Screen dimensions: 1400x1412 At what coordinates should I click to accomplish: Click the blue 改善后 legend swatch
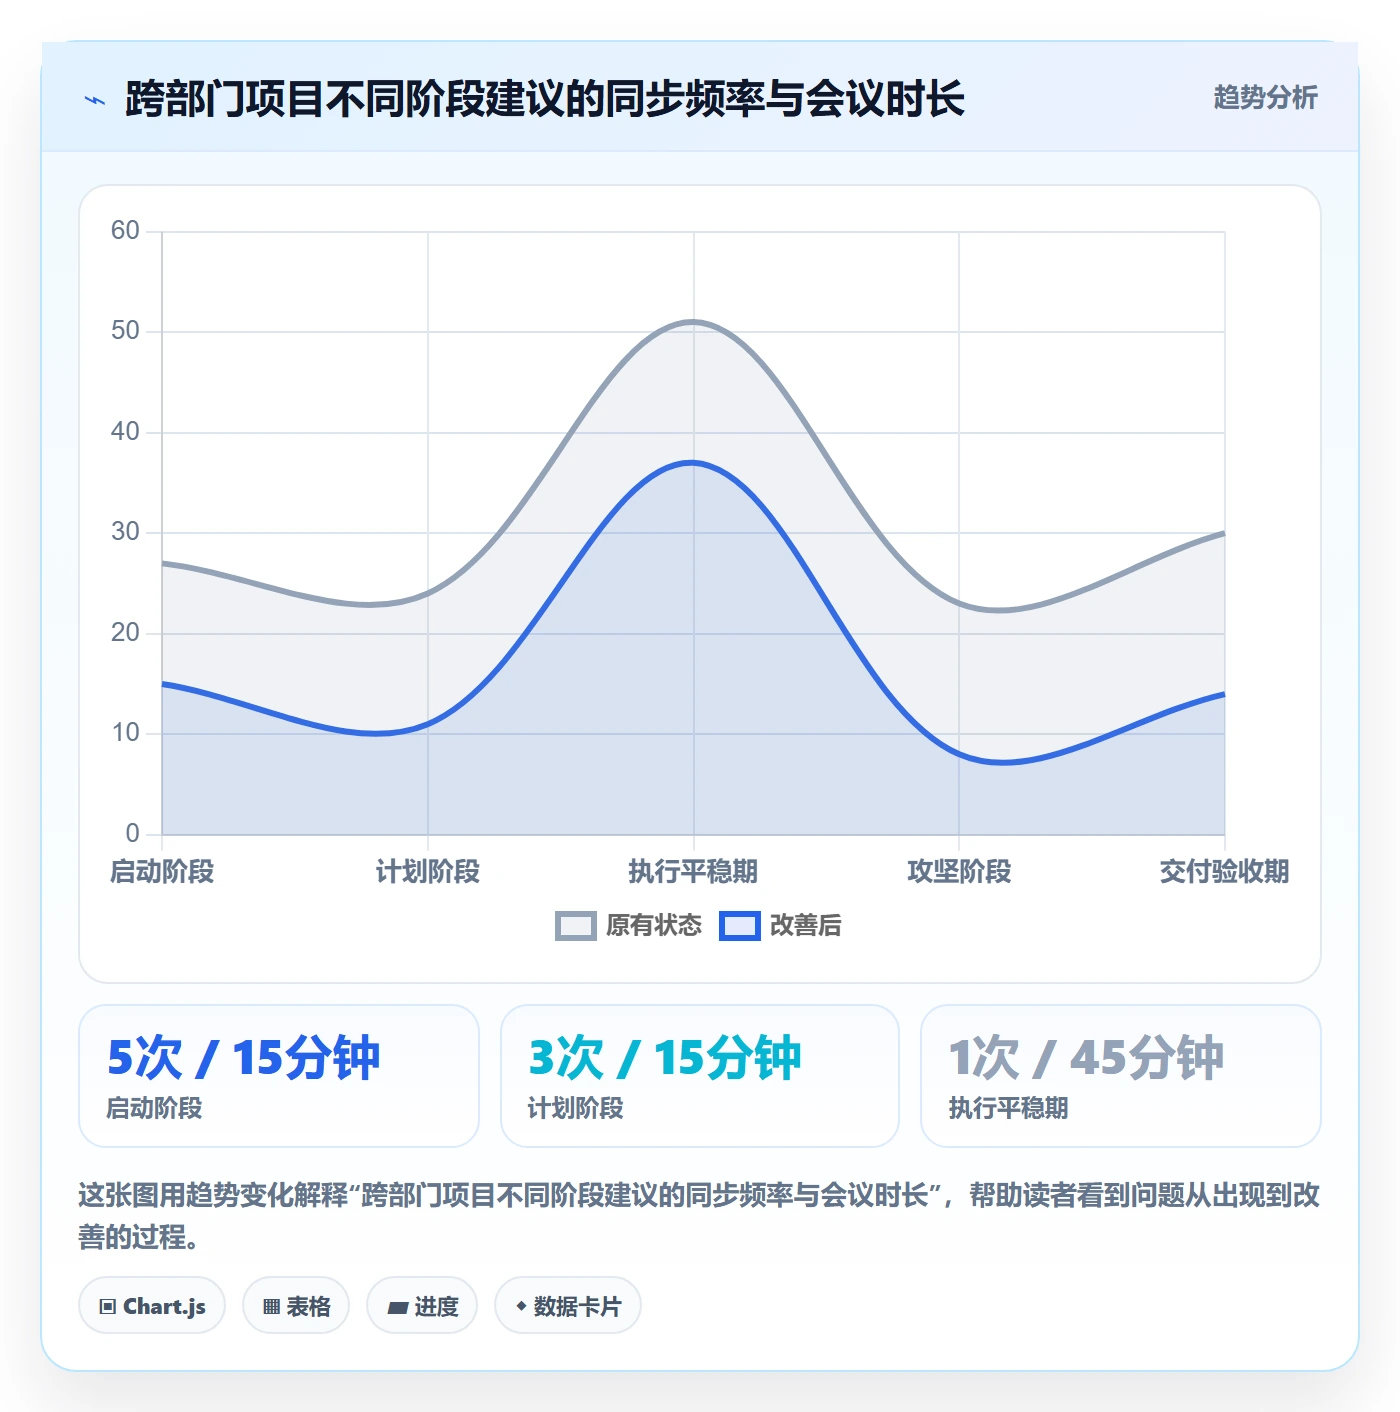(740, 926)
